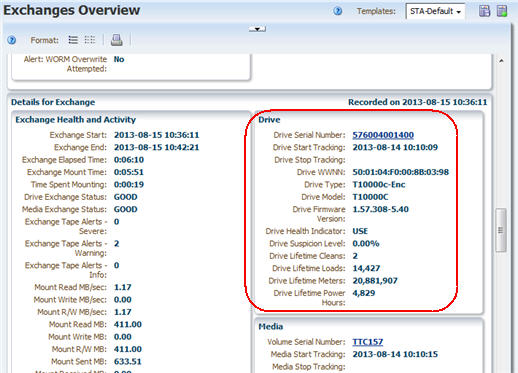Select Drive Suspicion Level 0.00% value
The height and width of the screenshot is (373, 518).
(366, 243)
